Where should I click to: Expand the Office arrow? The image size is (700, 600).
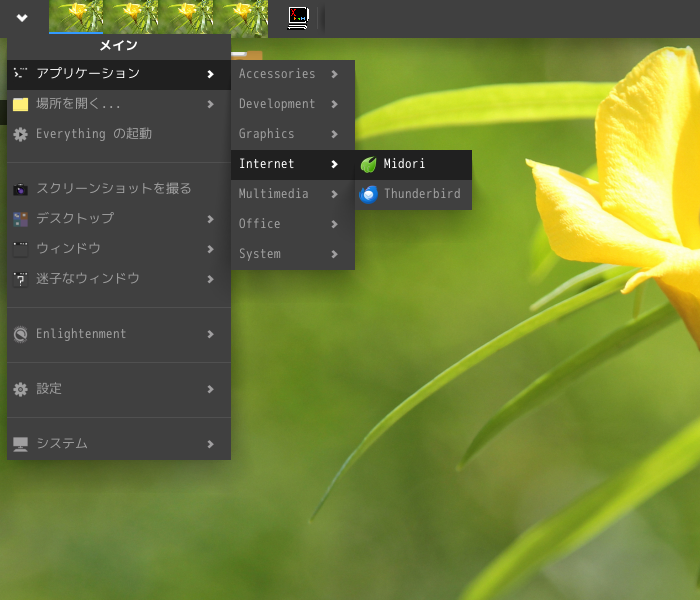tap(334, 224)
